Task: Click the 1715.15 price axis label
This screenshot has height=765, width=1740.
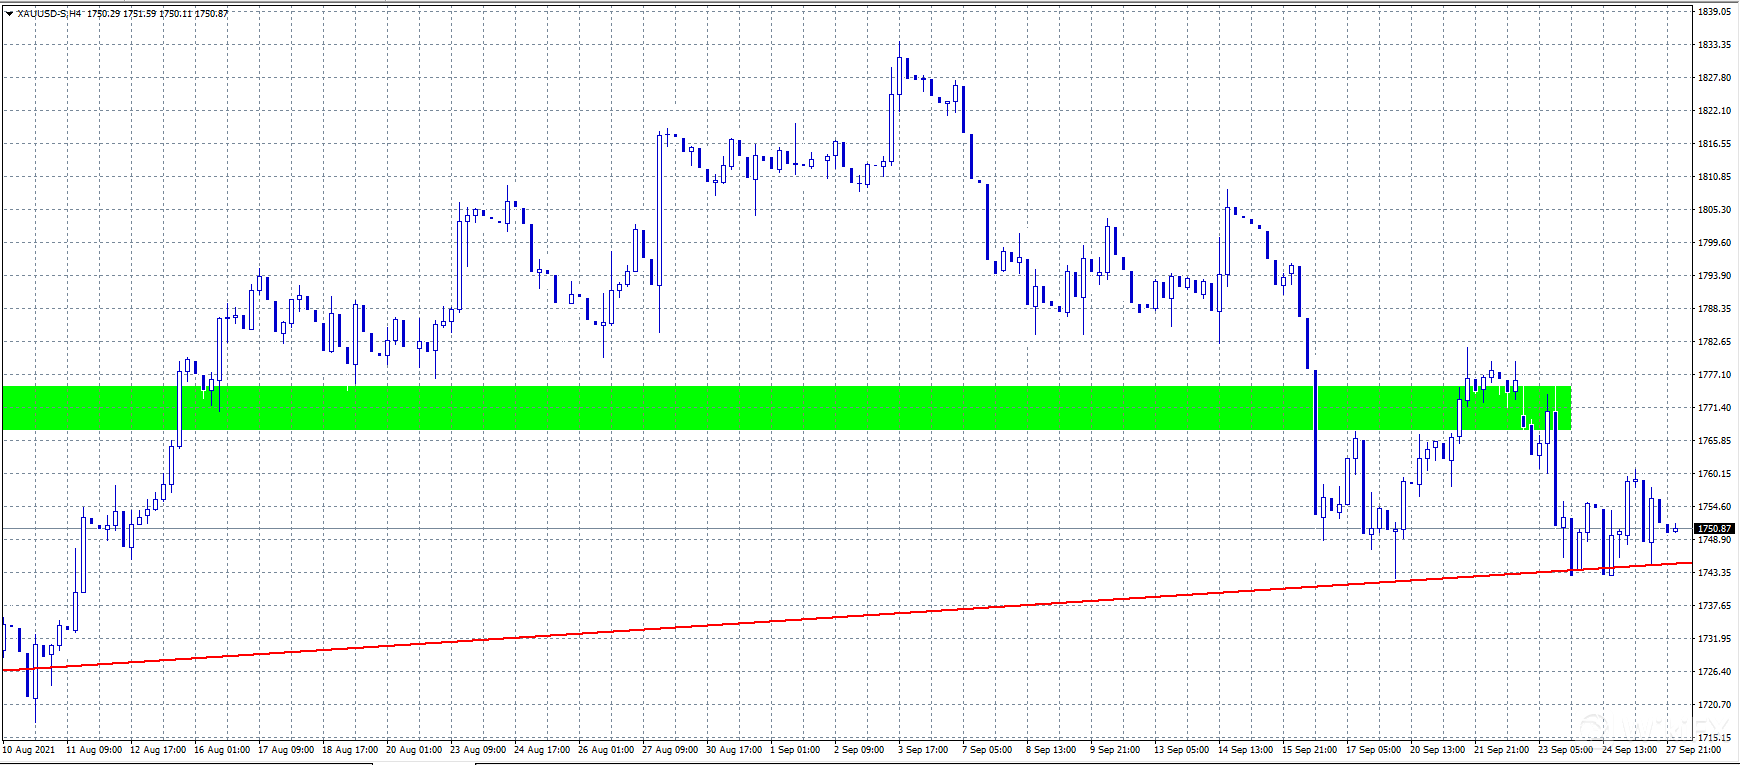Action: (x=1714, y=737)
